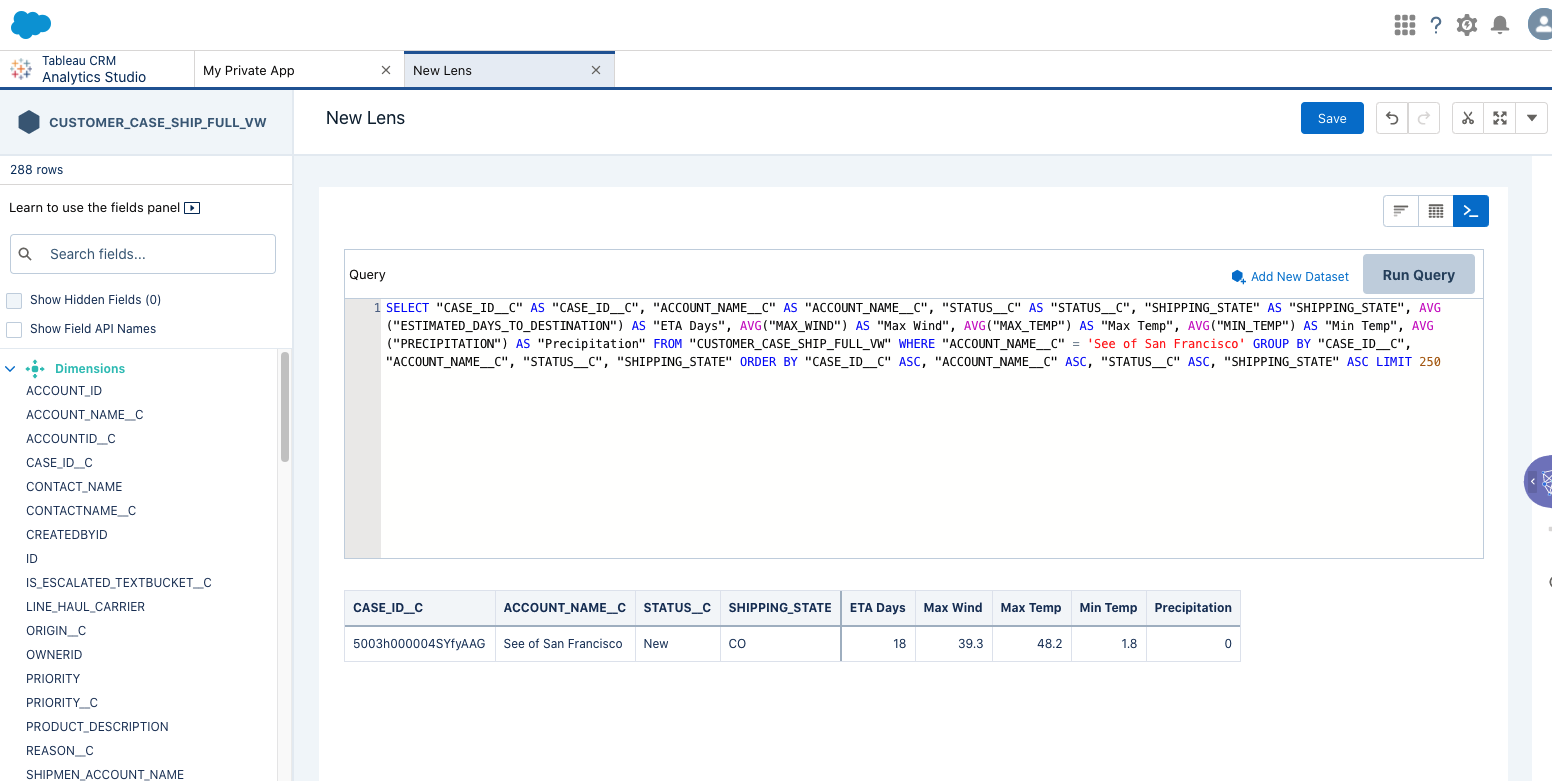Click the Run Query button

tap(1418, 275)
